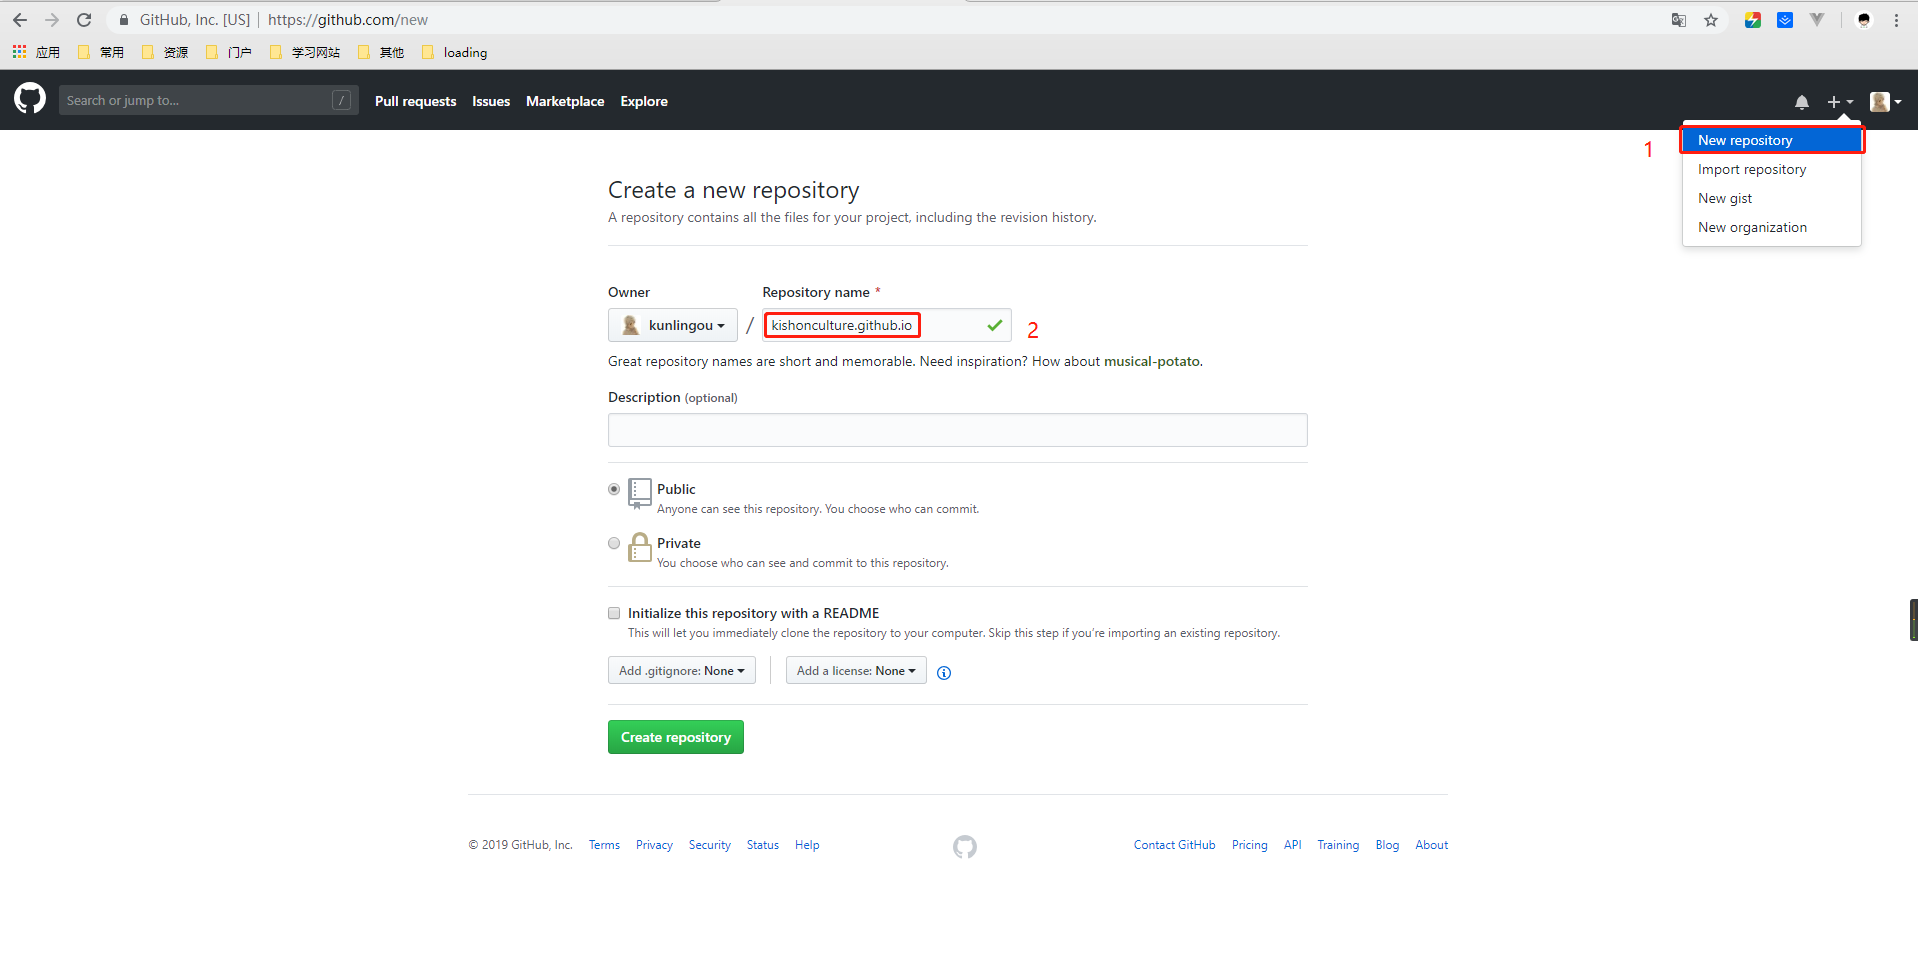Click the GitHub Octocat logo in header
1918x969 pixels.
[x=30, y=99]
